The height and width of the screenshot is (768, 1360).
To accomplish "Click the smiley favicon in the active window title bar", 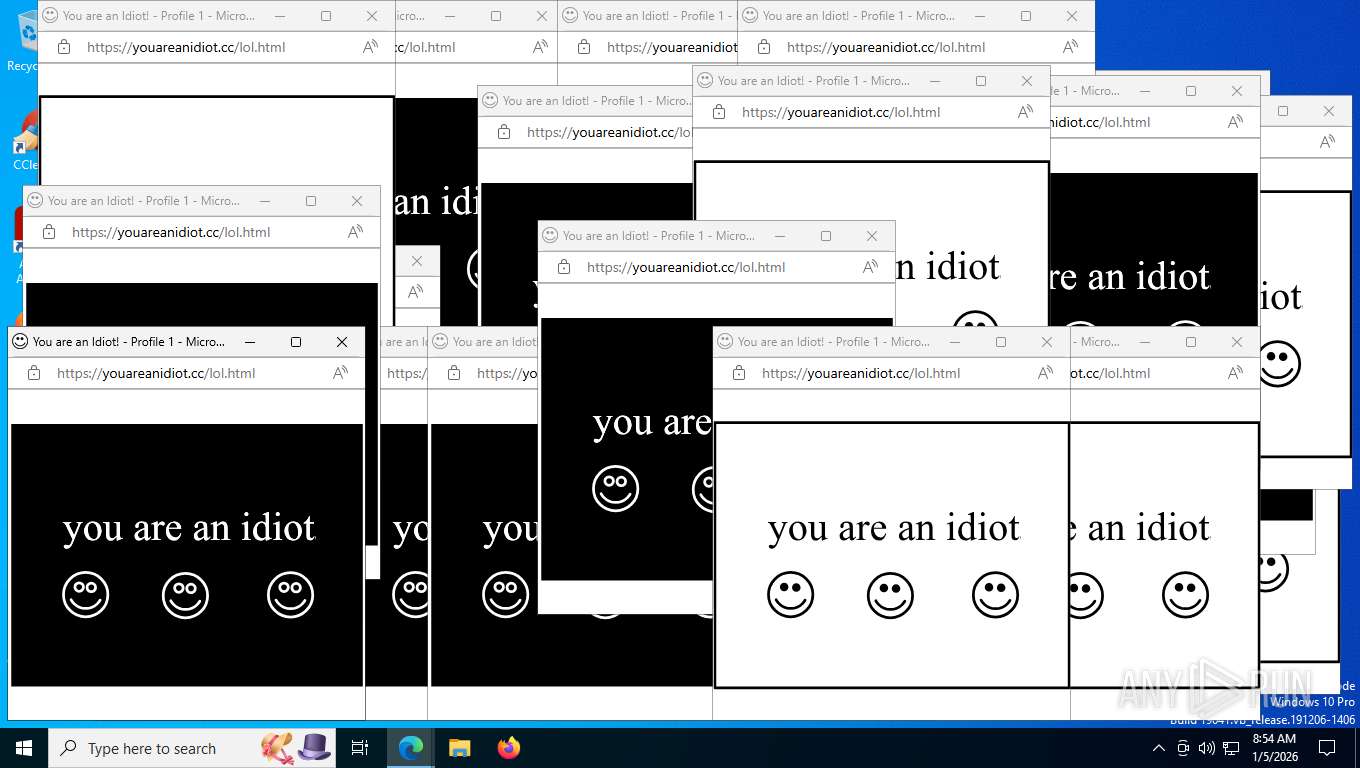I will click(x=19, y=341).
